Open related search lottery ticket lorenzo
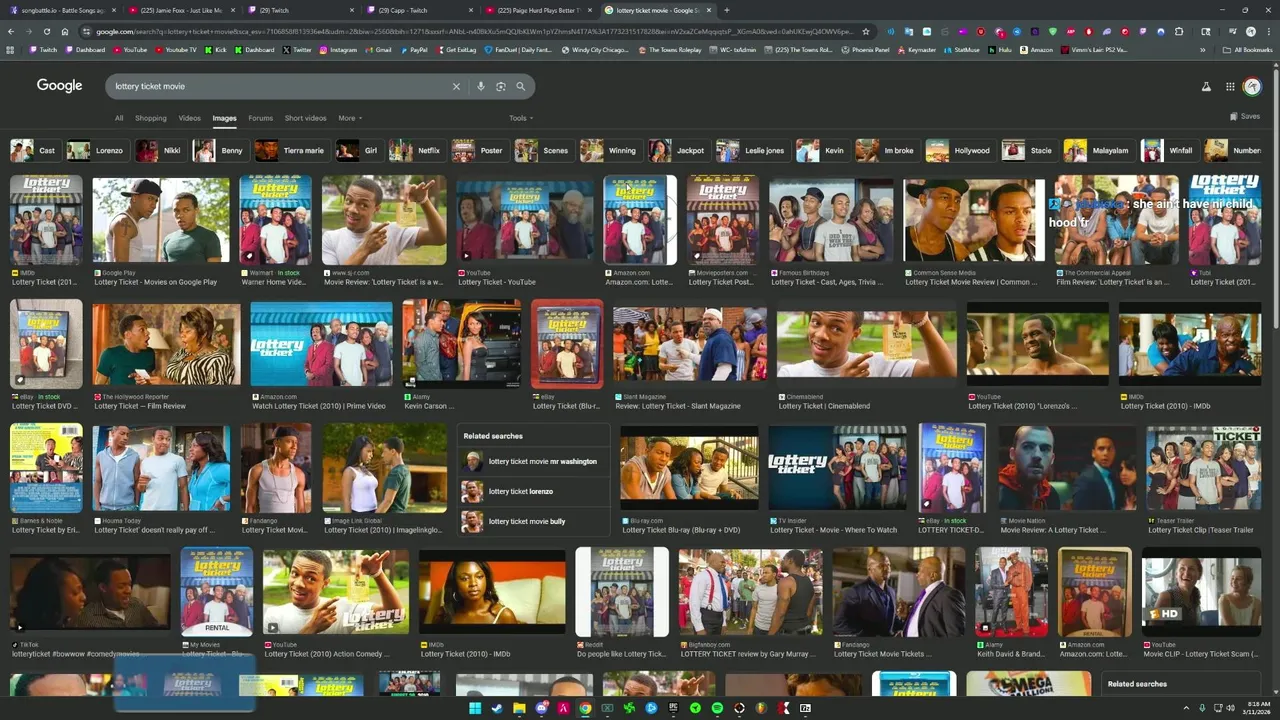Image resolution: width=1280 pixels, height=720 pixels. 534,491
